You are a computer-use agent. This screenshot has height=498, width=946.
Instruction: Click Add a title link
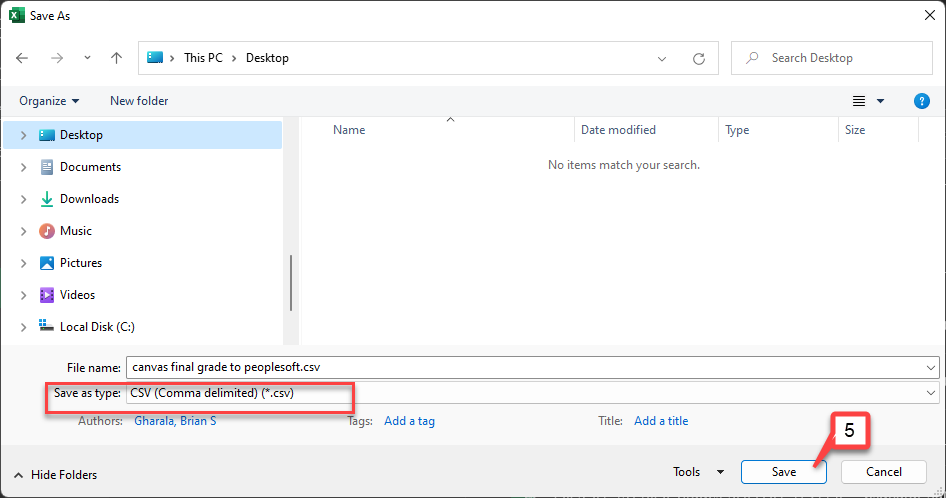(x=661, y=421)
